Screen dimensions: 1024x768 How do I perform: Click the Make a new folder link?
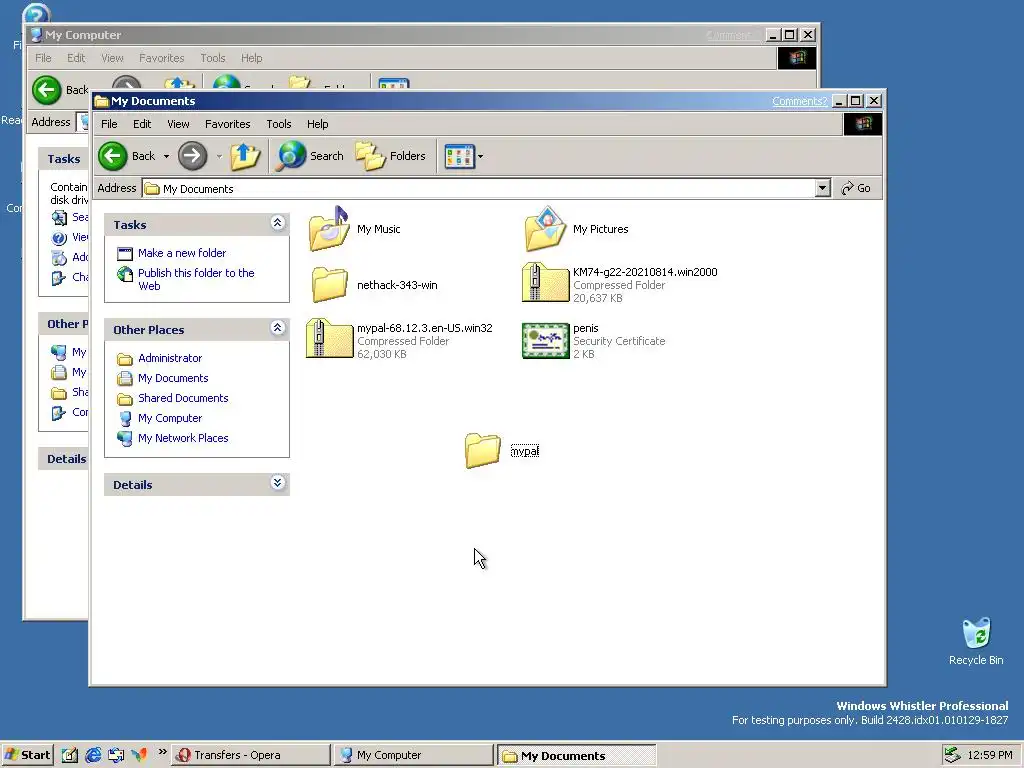[182, 253]
